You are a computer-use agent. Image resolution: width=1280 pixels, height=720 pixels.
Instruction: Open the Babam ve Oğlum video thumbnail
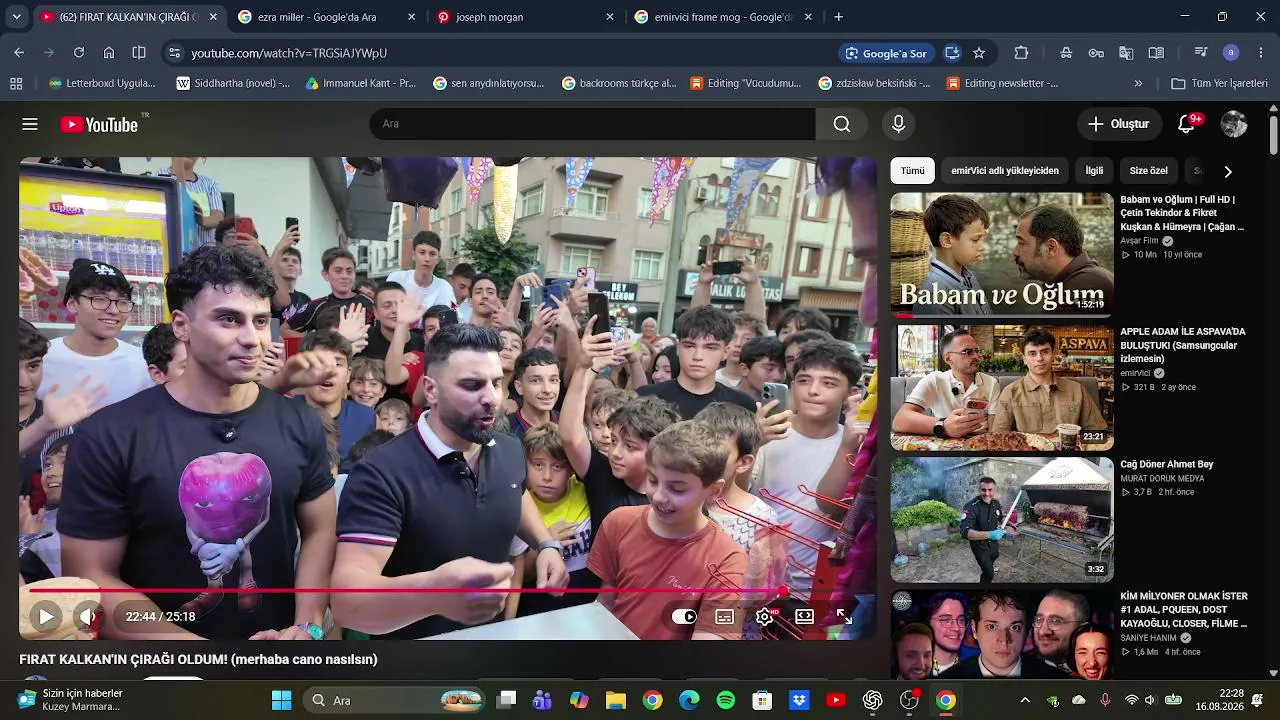[x=1002, y=255]
